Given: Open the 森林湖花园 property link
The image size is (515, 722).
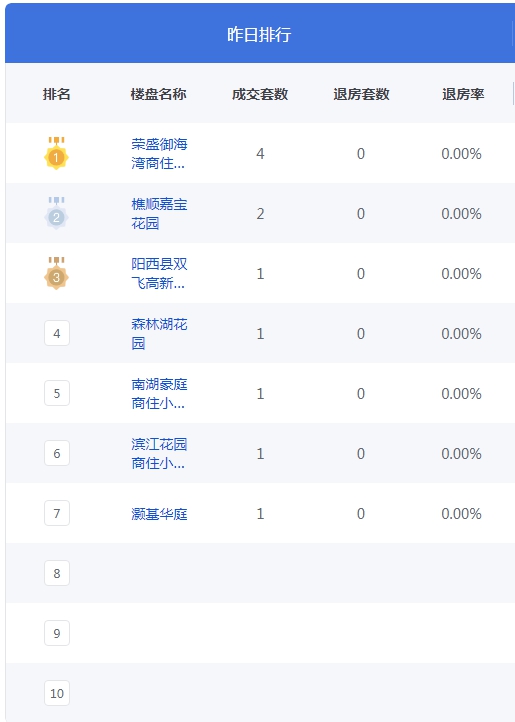Looking at the screenshot, I should (x=159, y=333).
